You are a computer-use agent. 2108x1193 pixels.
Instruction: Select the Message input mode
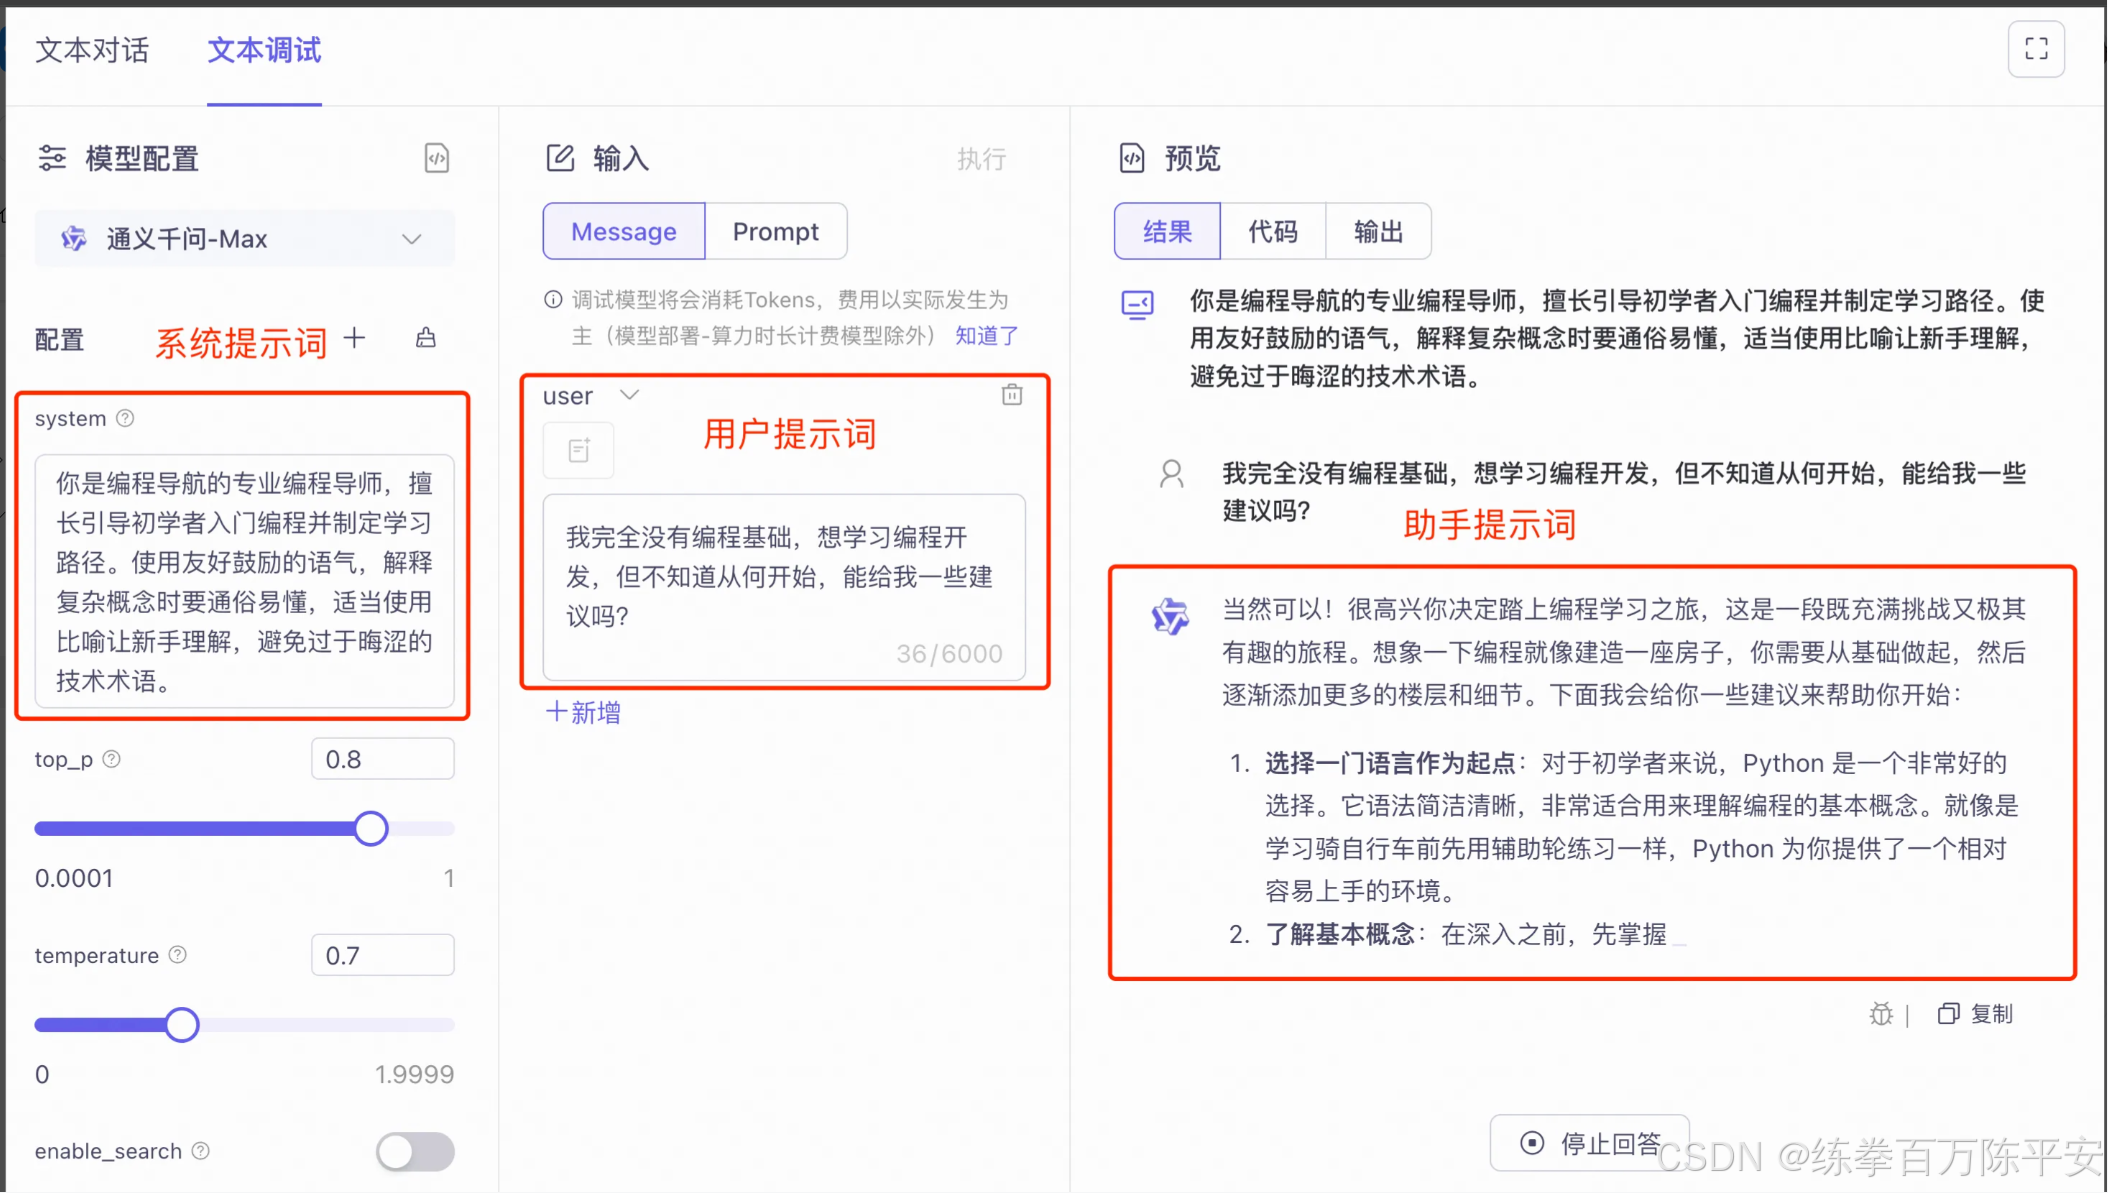click(x=624, y=232)
